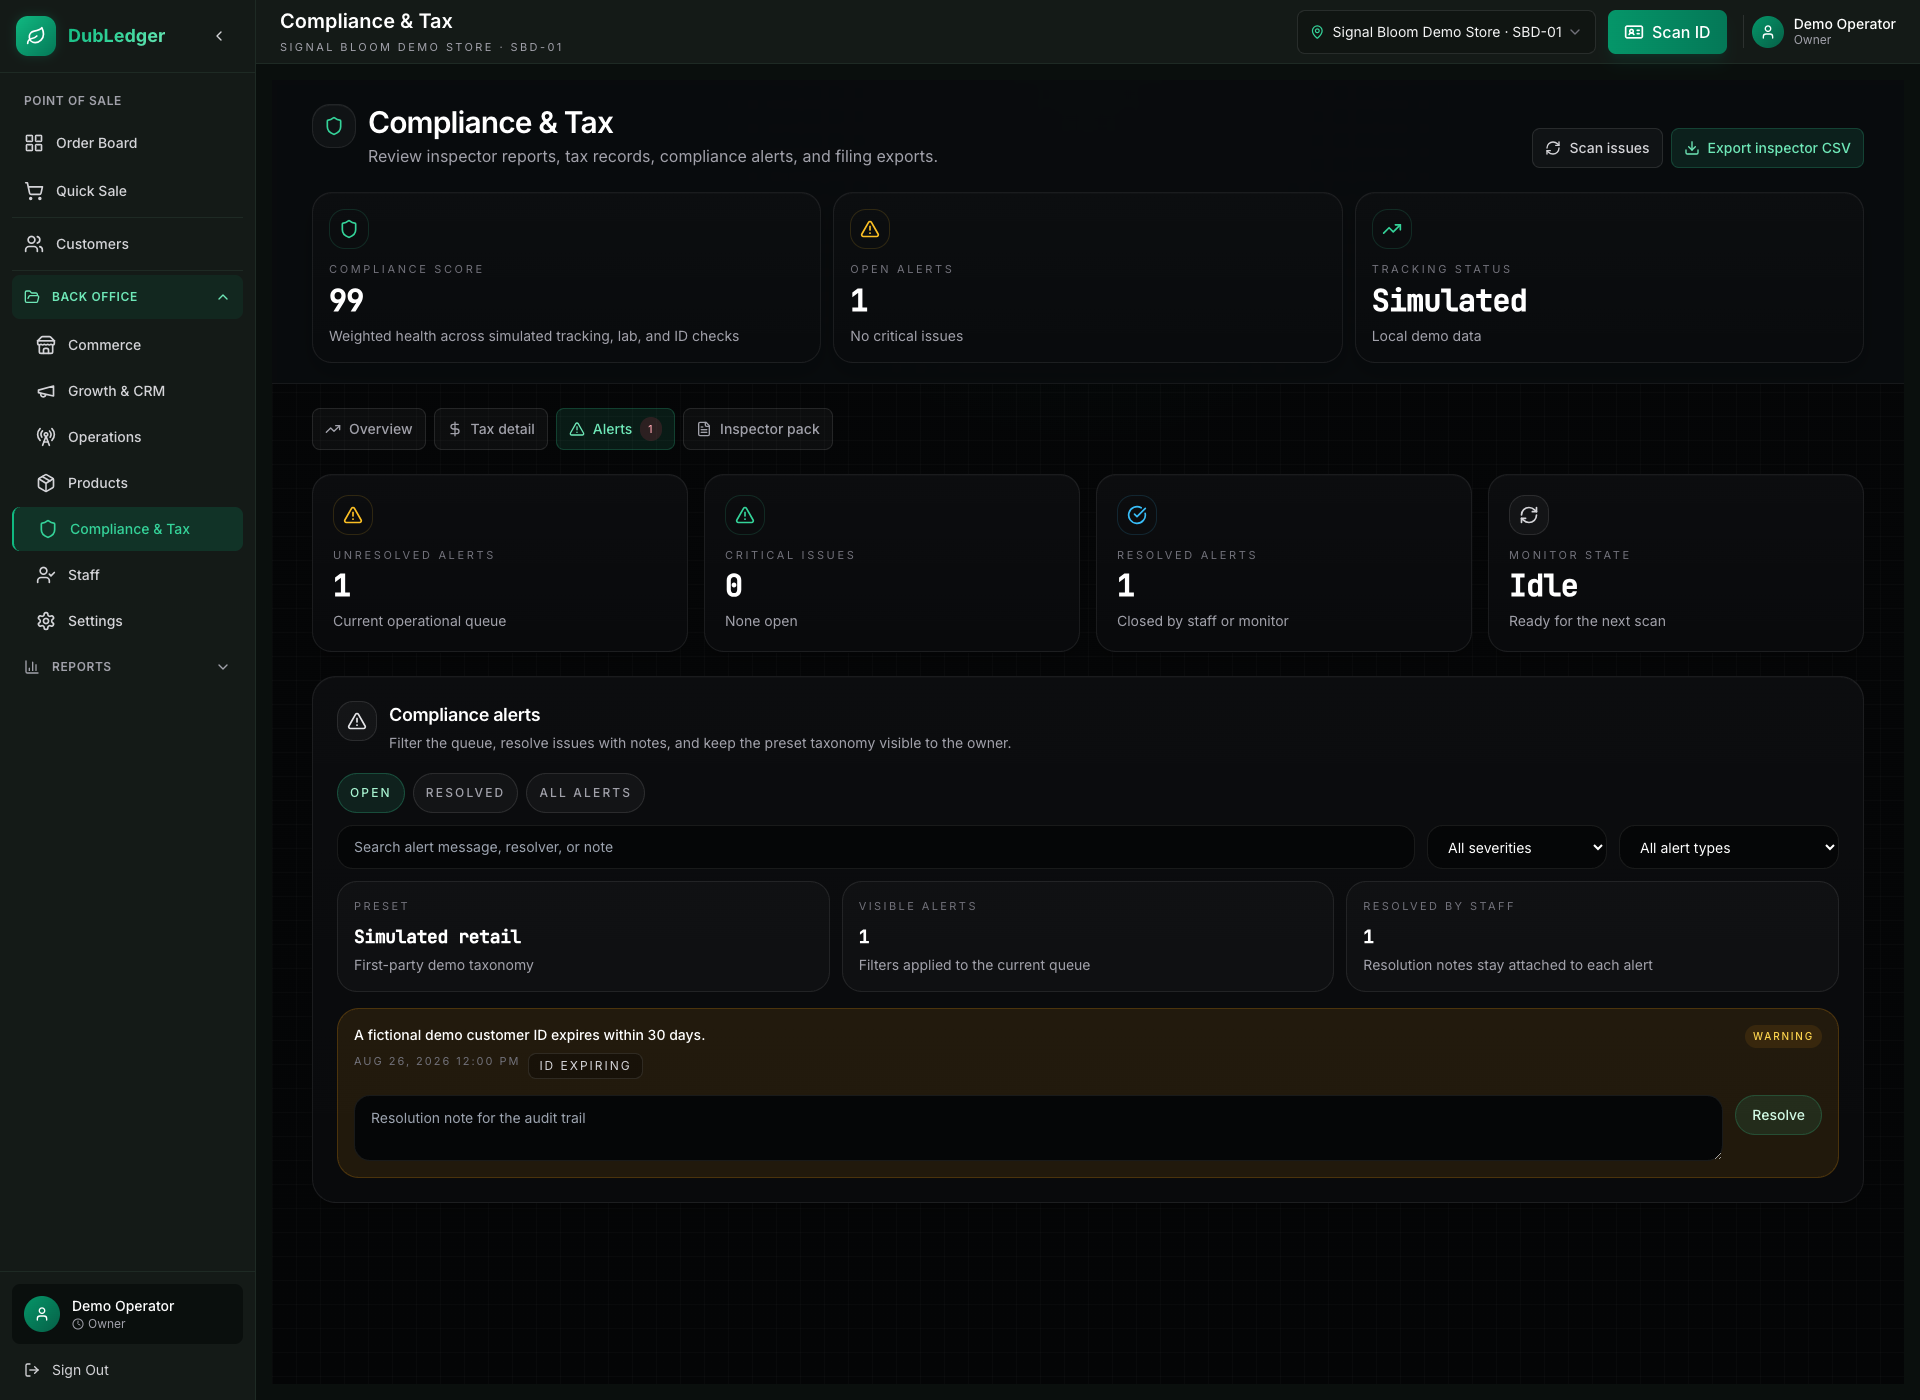The image size is (1920, 1400).
Task: Click the compliance score value 99
Action: pyautogui.click(x=346, y=300)
